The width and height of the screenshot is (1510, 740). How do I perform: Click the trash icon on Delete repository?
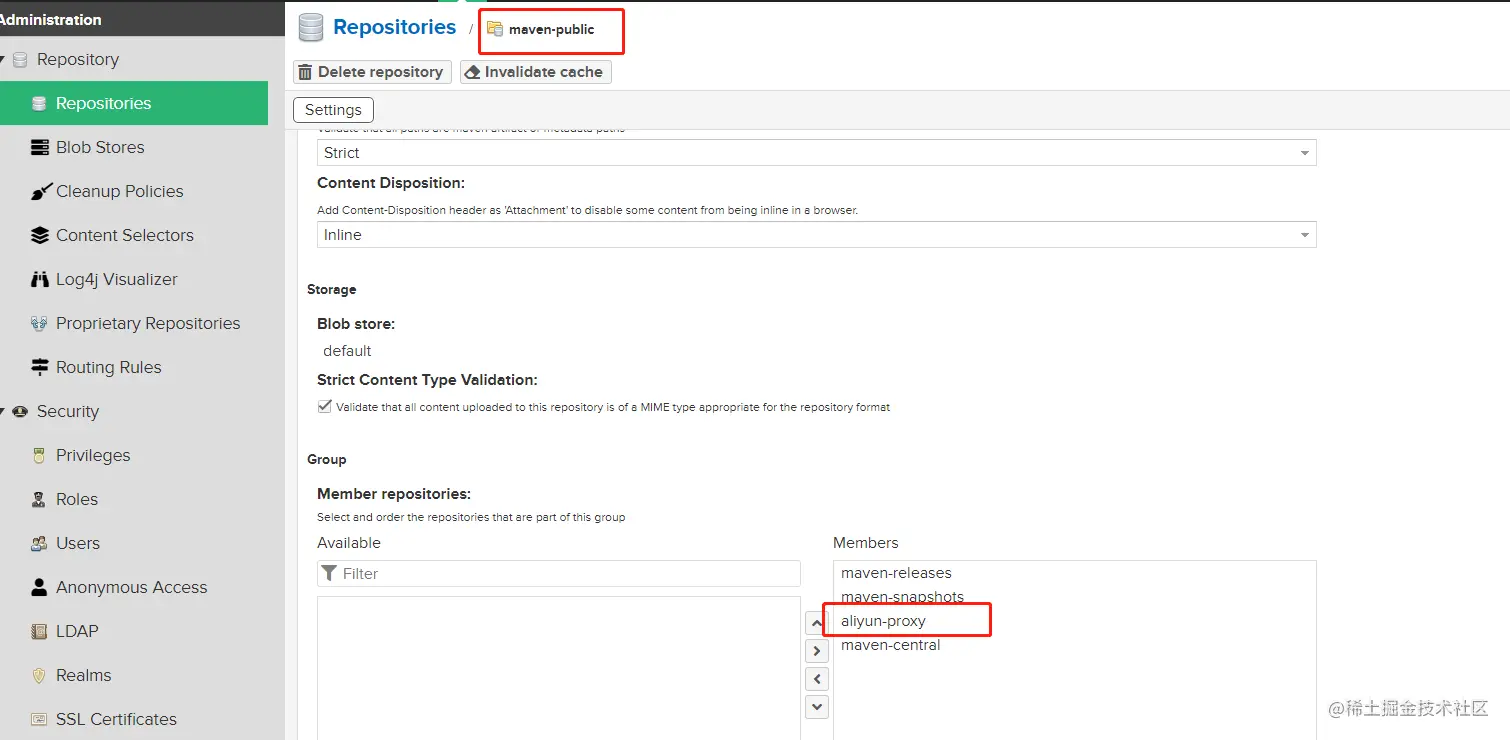[x=305, y=72]
